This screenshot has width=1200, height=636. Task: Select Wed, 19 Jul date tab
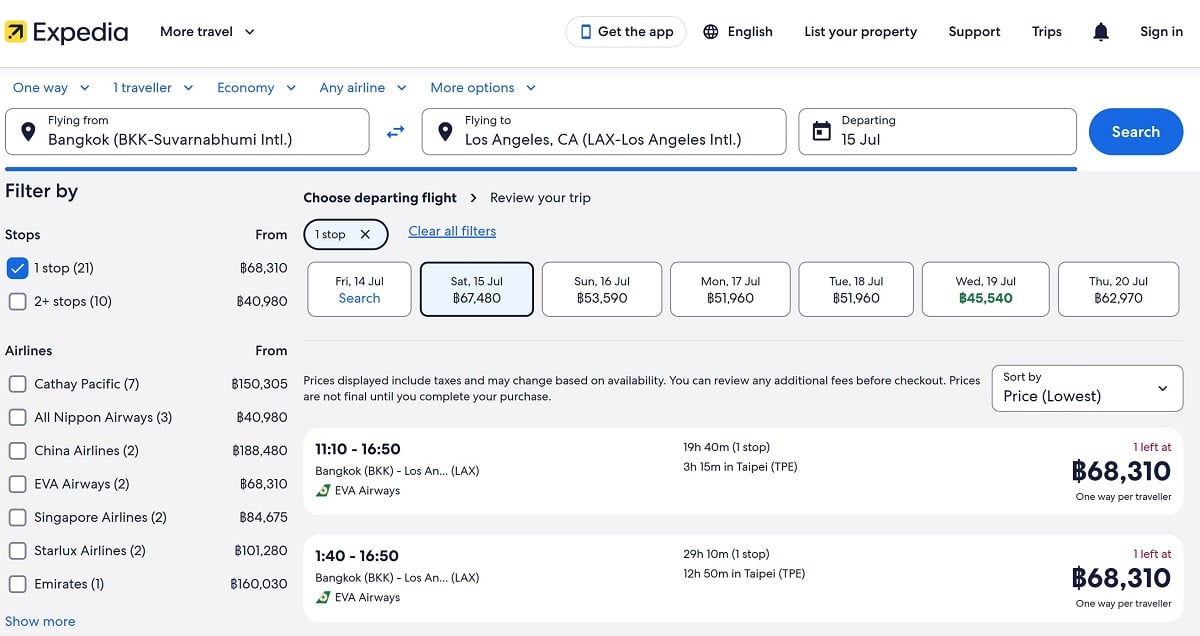click(985, 289)
